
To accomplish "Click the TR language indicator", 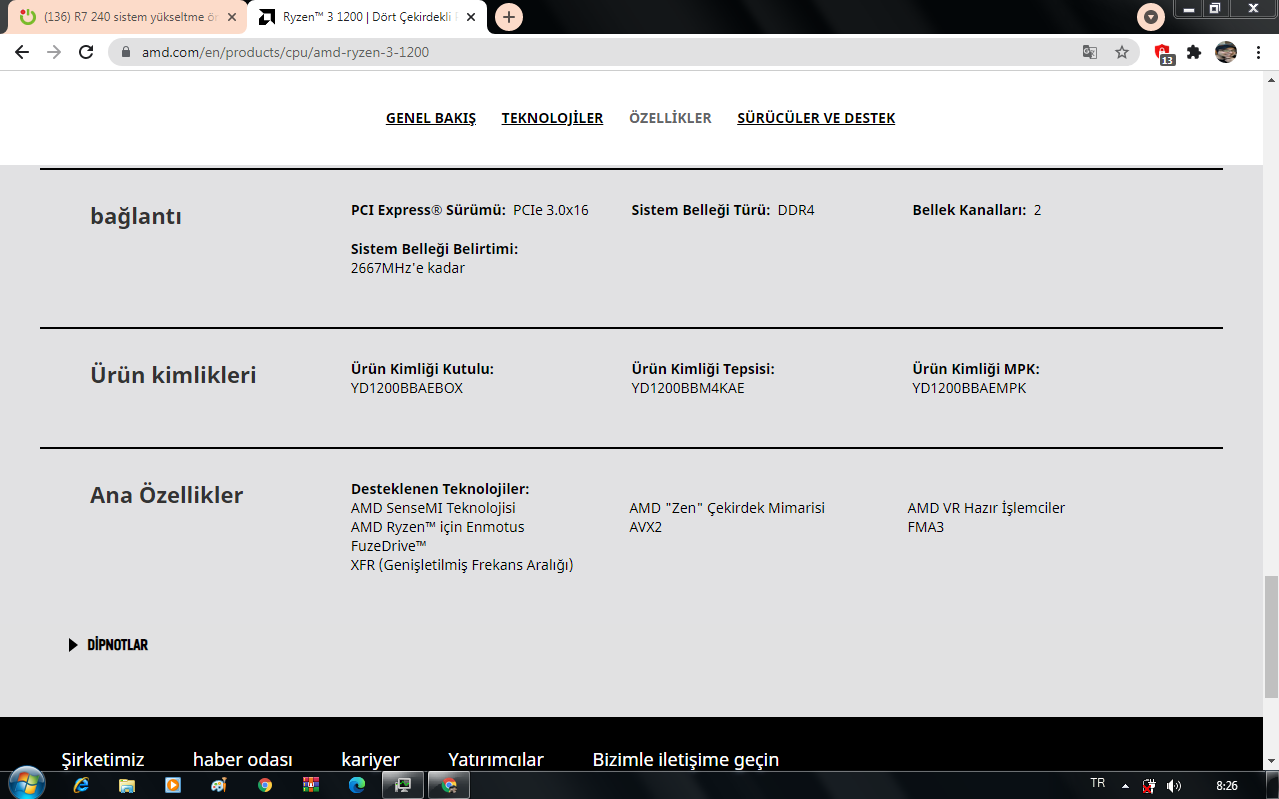I will tap(1097, 784).
